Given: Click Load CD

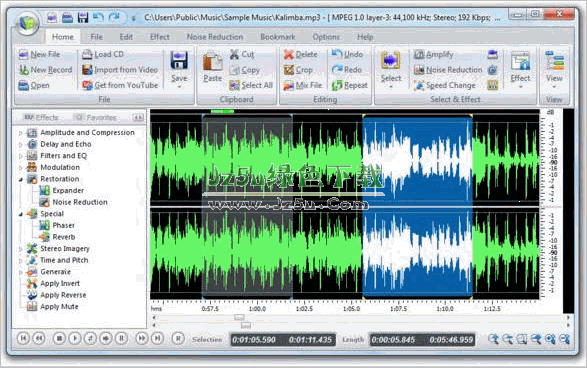Looking at the screenshot, I should pos(103,54).
